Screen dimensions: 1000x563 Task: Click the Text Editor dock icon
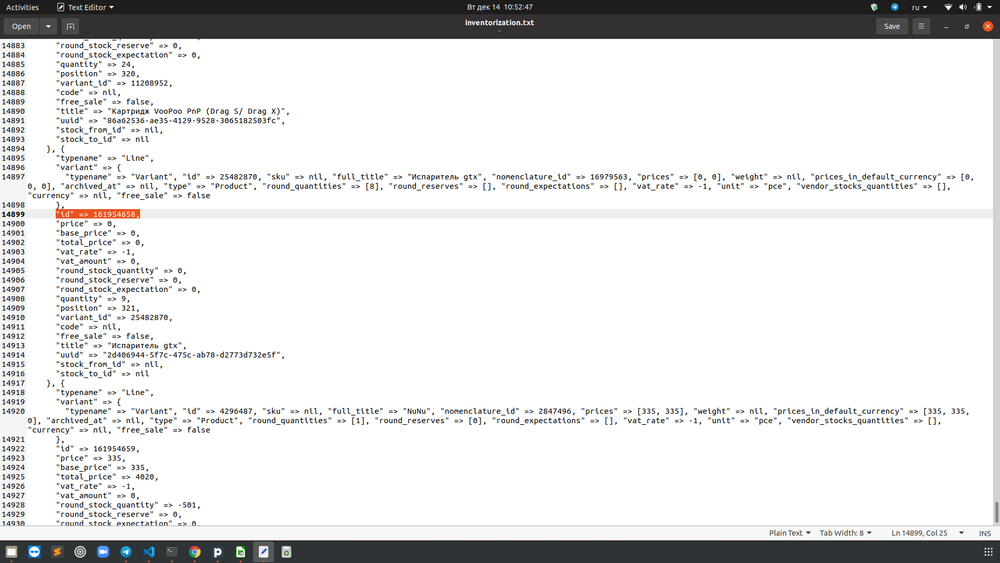[263, 552]
